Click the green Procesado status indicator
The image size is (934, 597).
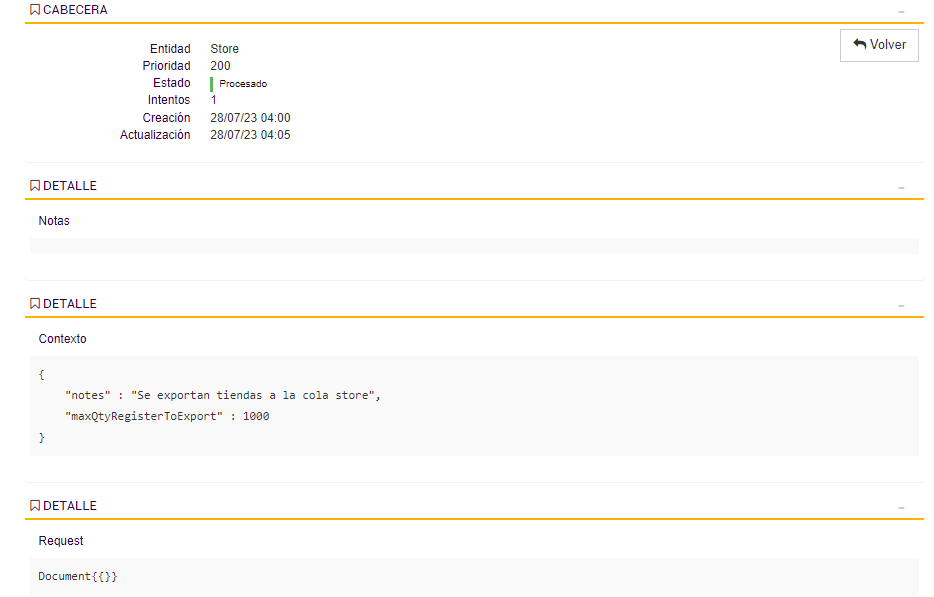point(213,83)
